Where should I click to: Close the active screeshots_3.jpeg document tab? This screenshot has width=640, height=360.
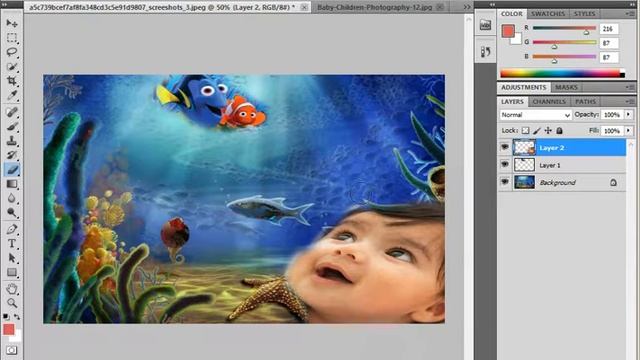[x=304, y=7]
